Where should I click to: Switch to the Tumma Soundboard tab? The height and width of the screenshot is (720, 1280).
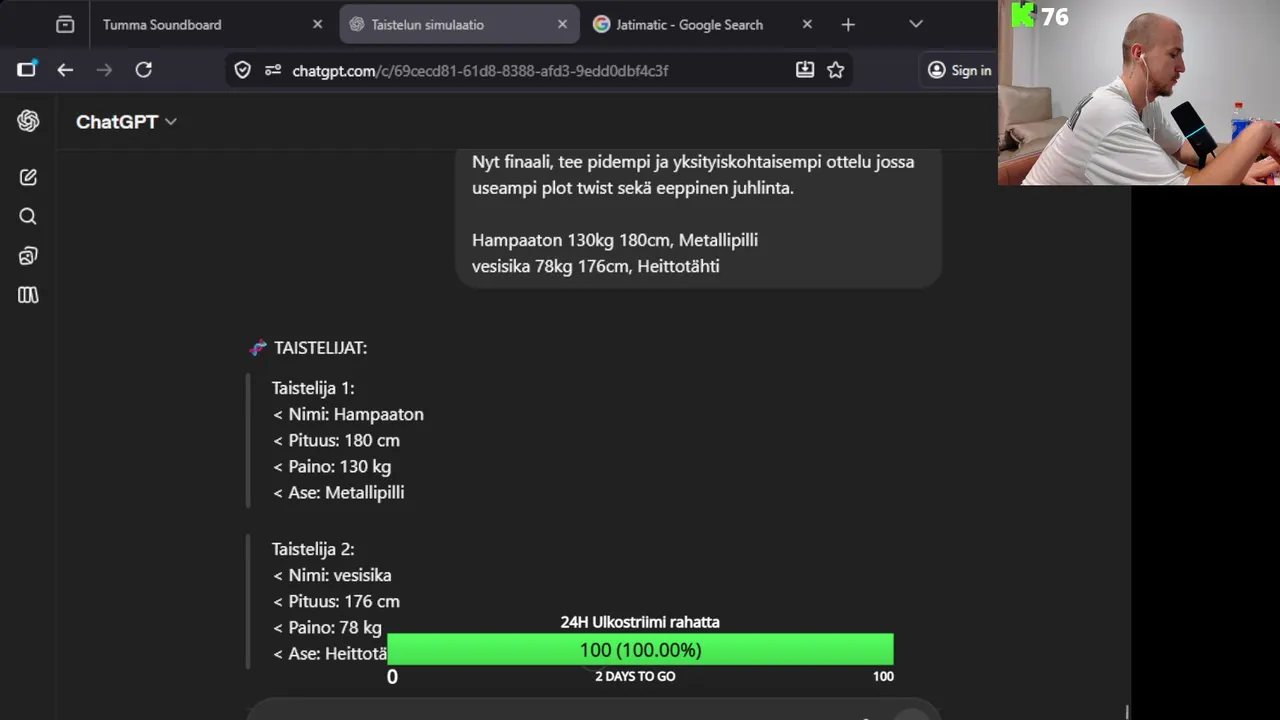162,25
